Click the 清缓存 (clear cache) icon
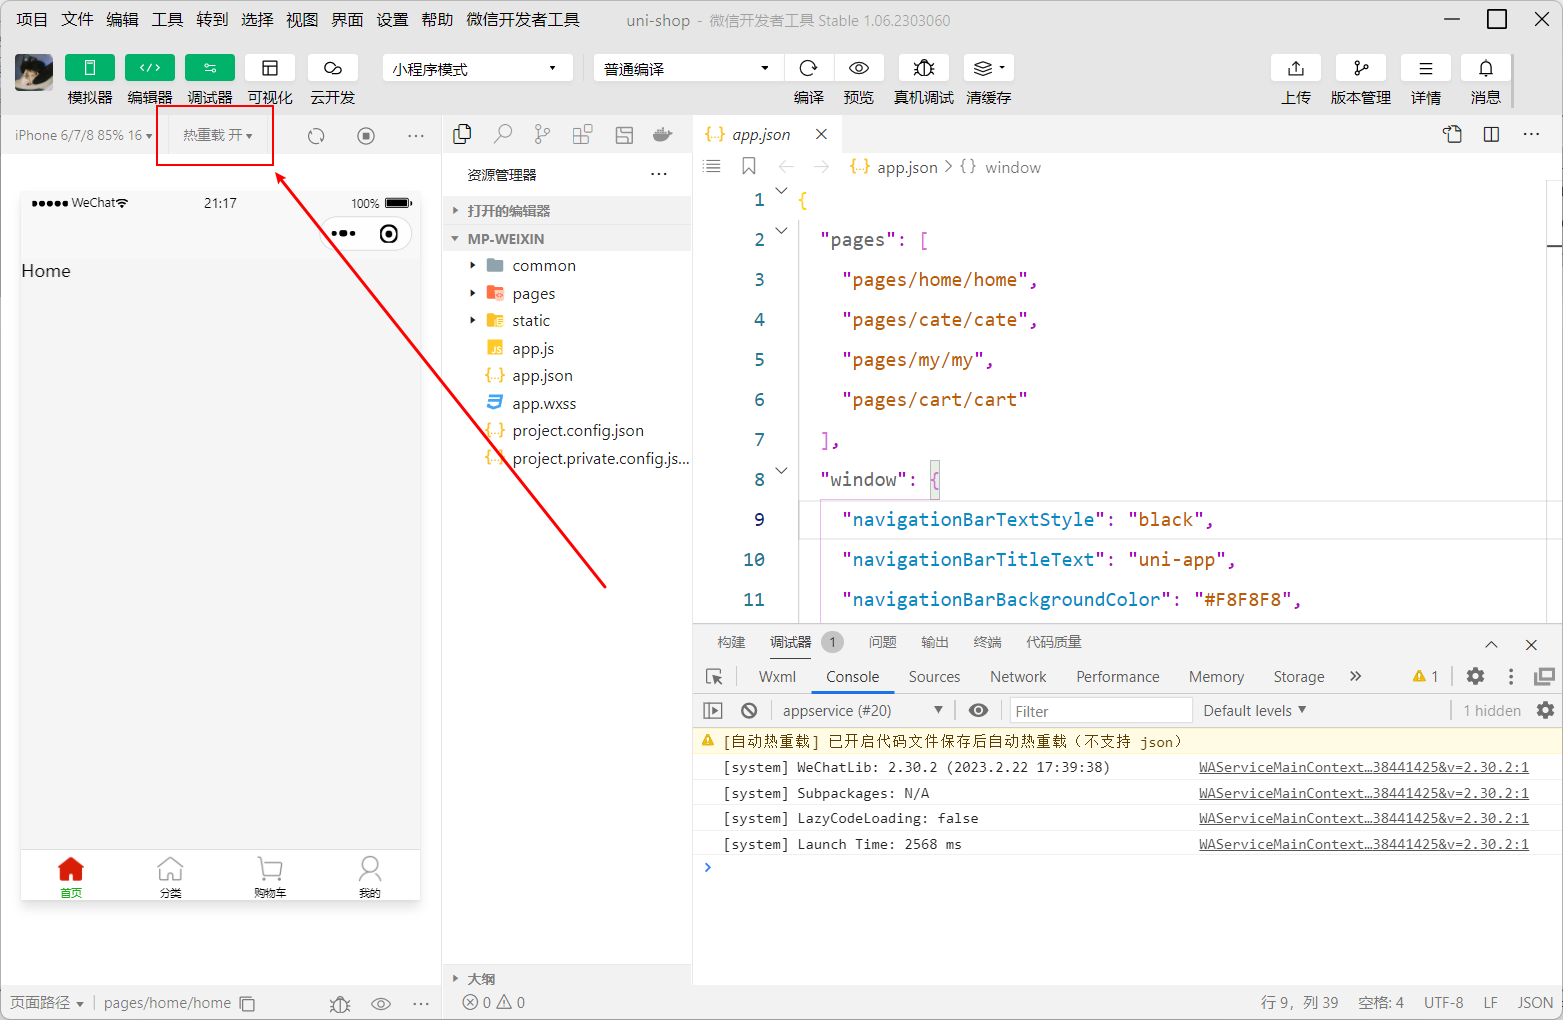The image size is (1563, 1020). click(x=984, y=67)
